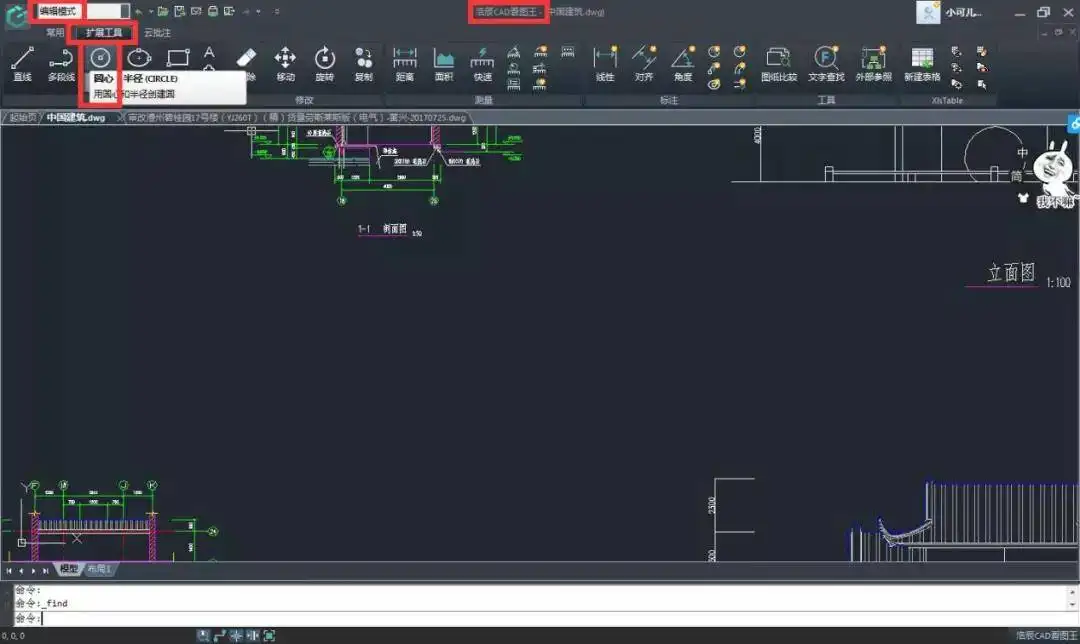Activate the 复制 copy tool

pyautogui.click(x=364, y=63)
